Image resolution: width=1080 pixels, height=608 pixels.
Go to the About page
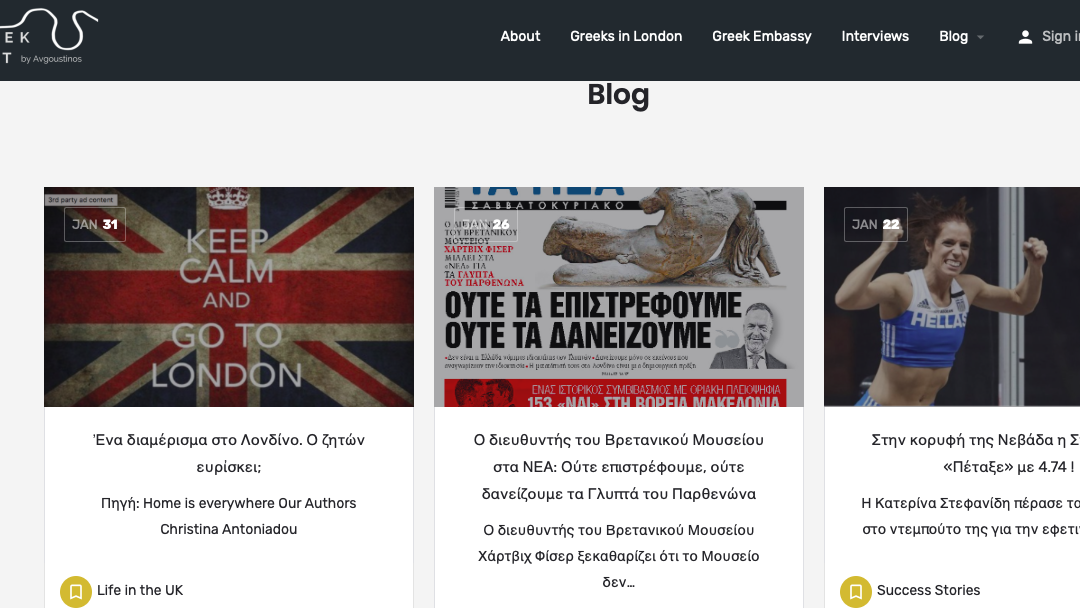(x=520, y=36)
